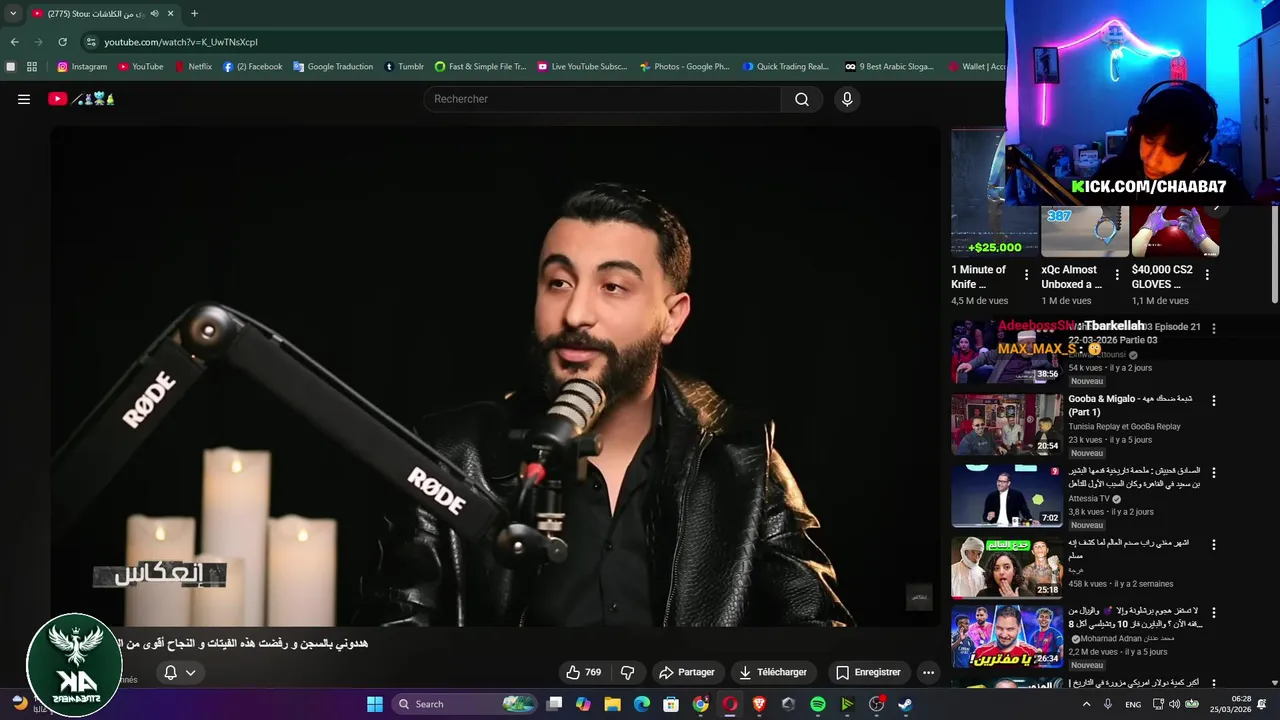Open the Instagram bookmark
Image resolution: width=1280 pixels, height=720 pixels.
(x=82, y=67)
